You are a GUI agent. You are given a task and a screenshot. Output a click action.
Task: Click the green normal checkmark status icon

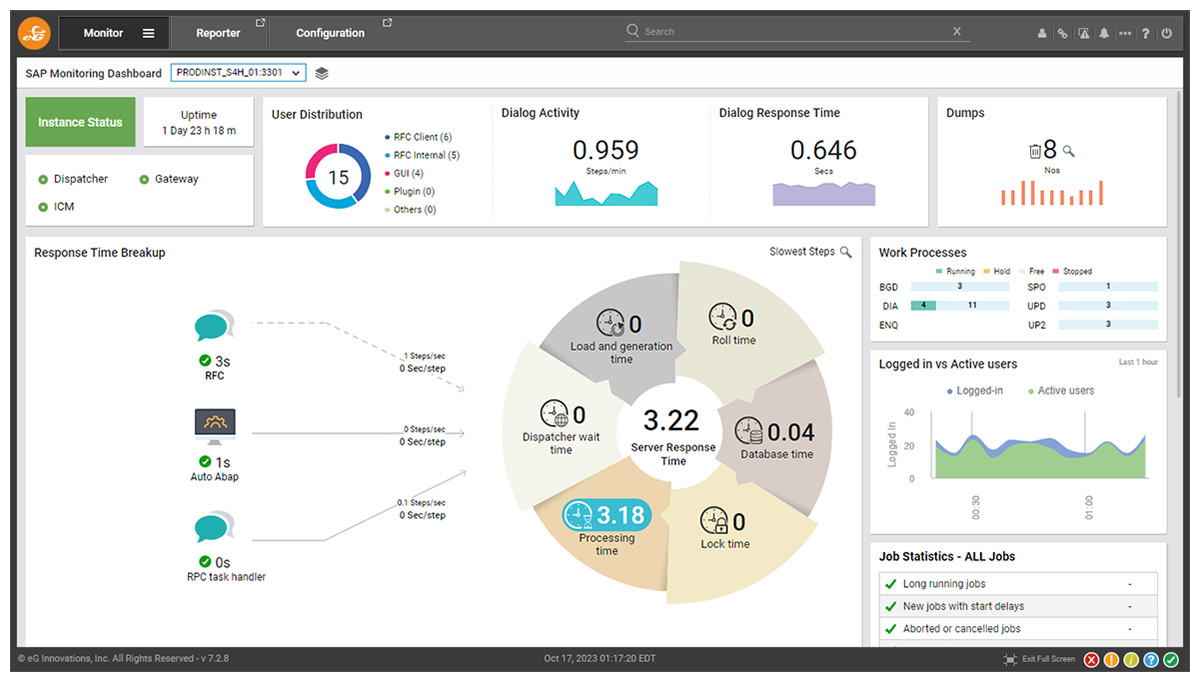[1171, 659]
